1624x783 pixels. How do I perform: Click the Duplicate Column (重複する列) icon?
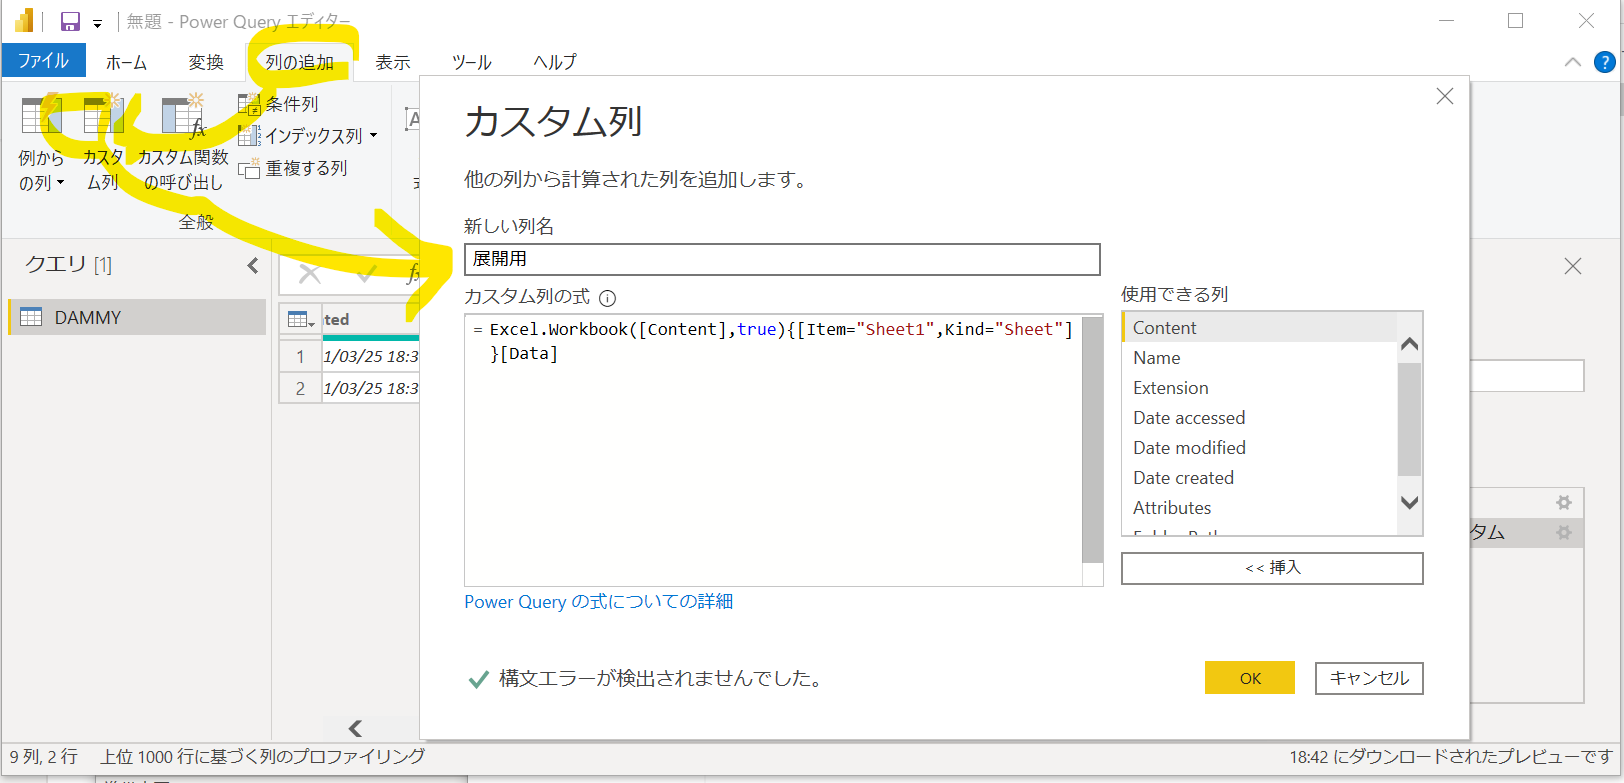[249, 168]
